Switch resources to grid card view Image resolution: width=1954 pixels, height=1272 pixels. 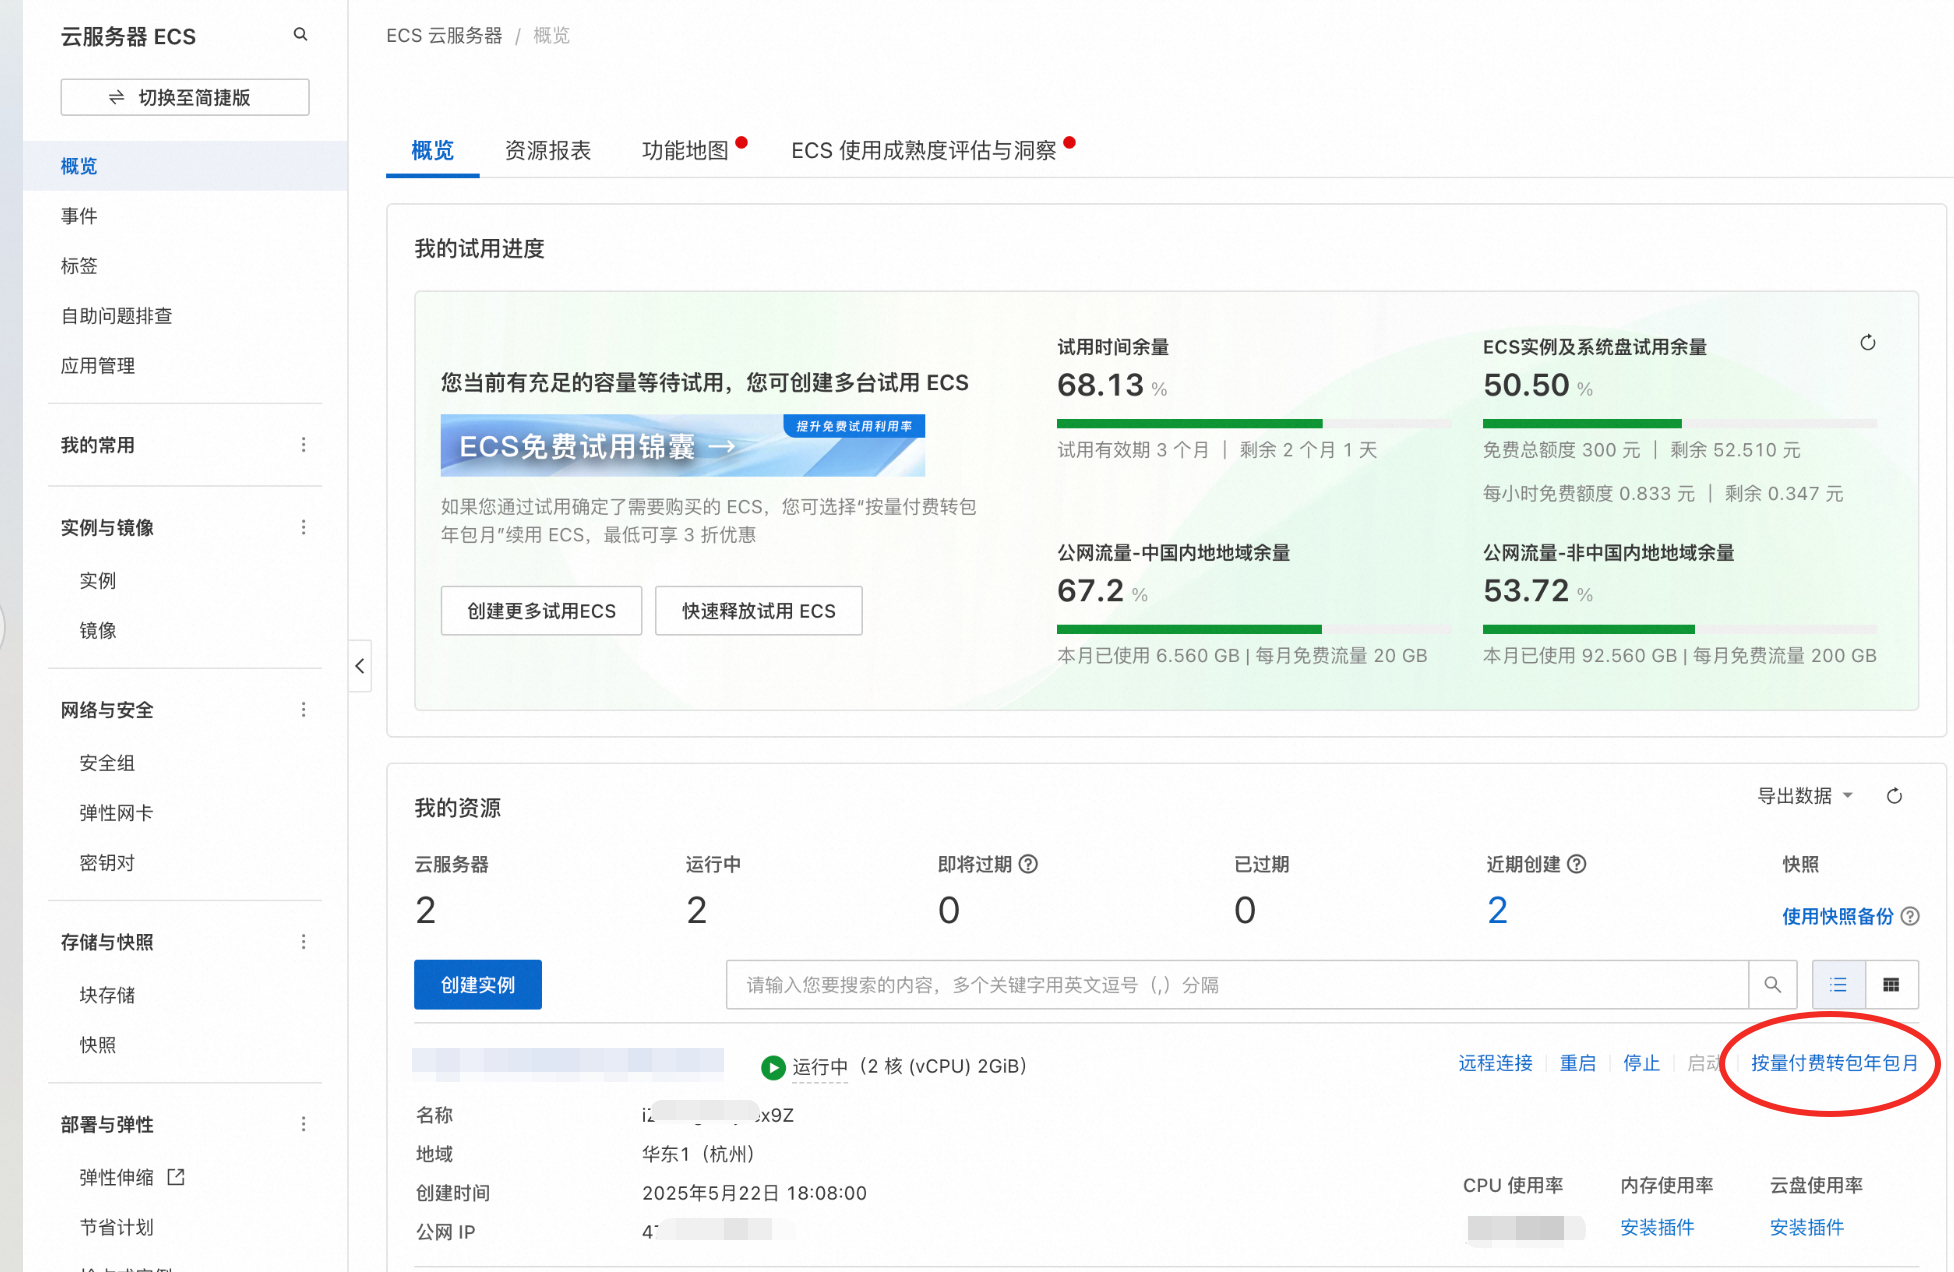click(x=1891, y=985)
